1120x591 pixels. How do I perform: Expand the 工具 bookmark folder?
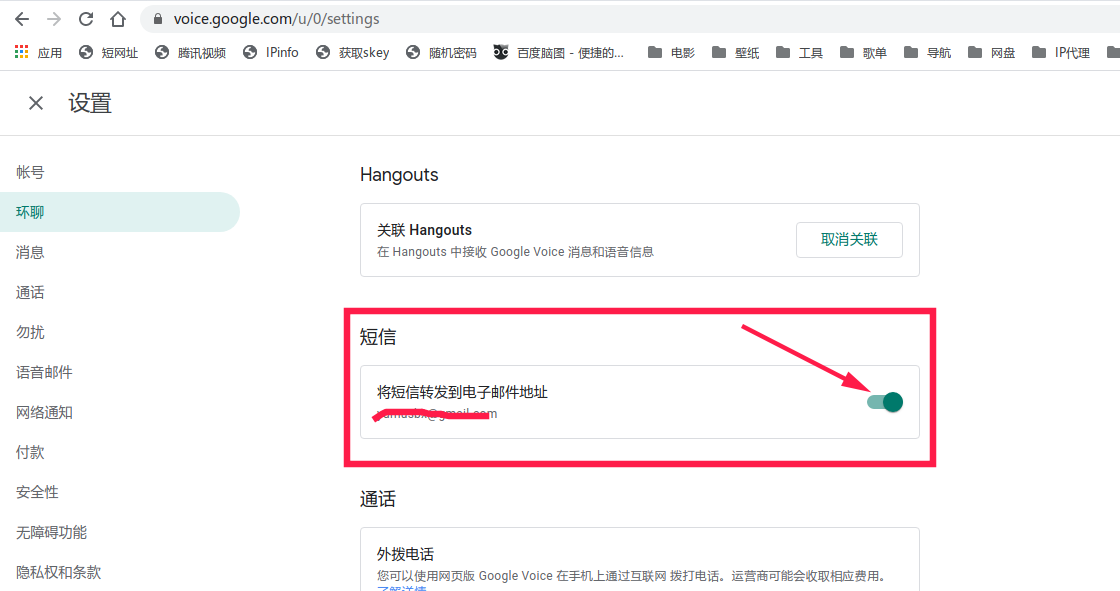799,52
